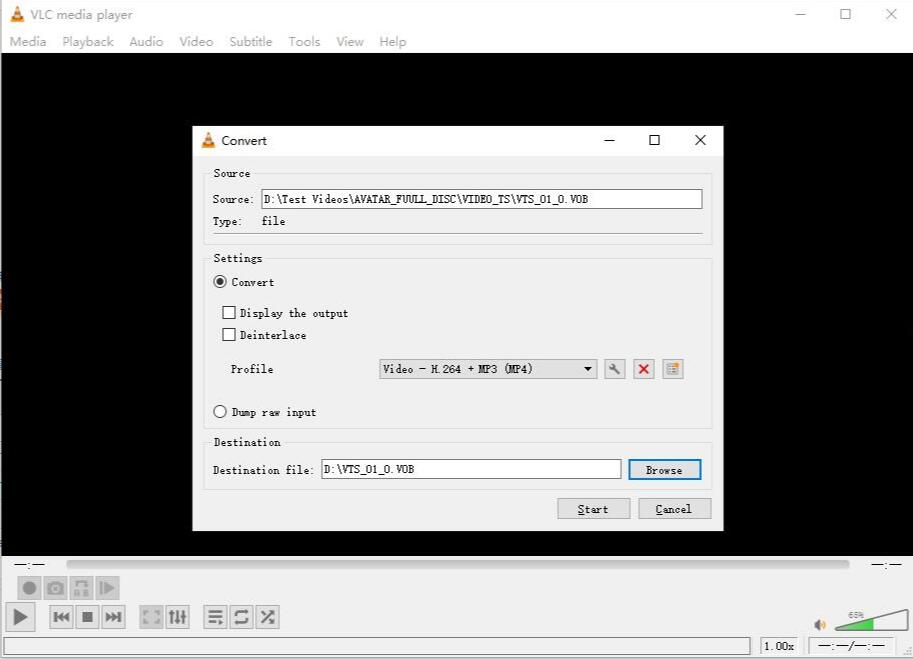Minimize the Convert dialog
The width and height of the screenshot is (913, 659).
tap(610, 140)
